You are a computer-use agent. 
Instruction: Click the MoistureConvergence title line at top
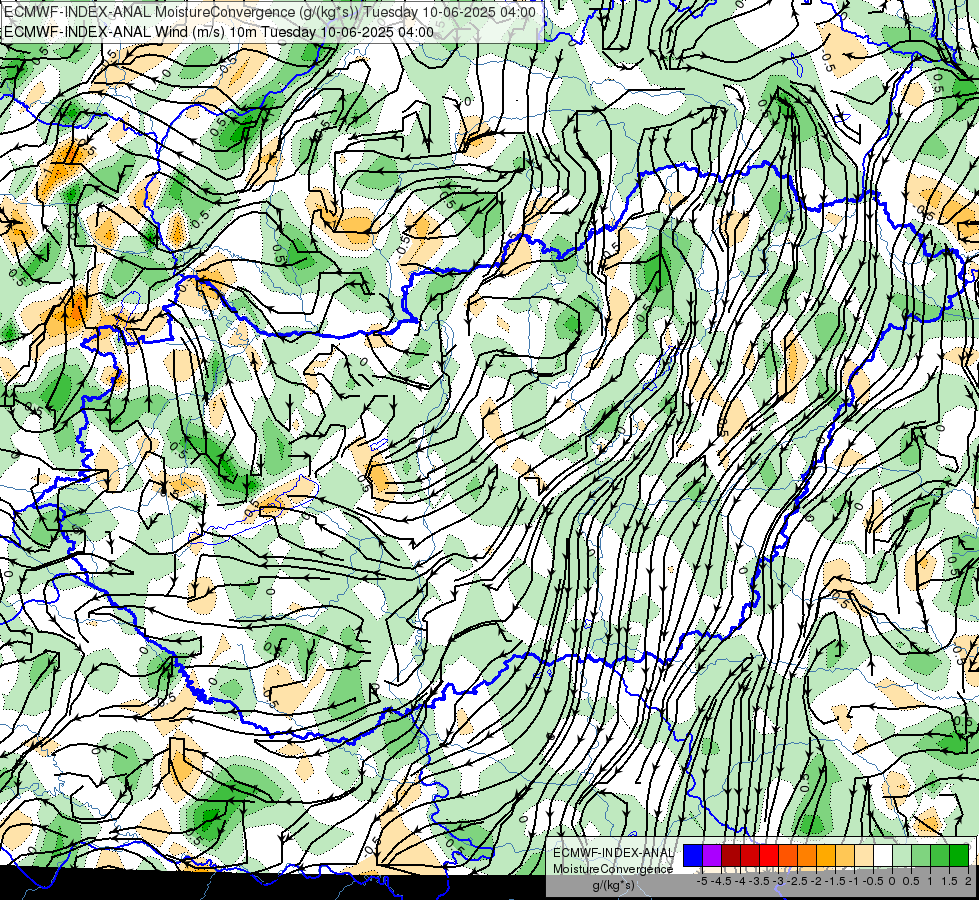click(269, 12)
